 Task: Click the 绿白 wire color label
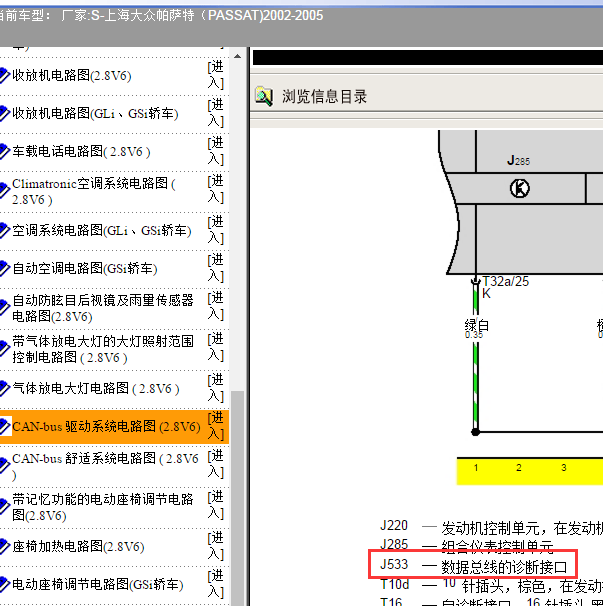point(477,325)
